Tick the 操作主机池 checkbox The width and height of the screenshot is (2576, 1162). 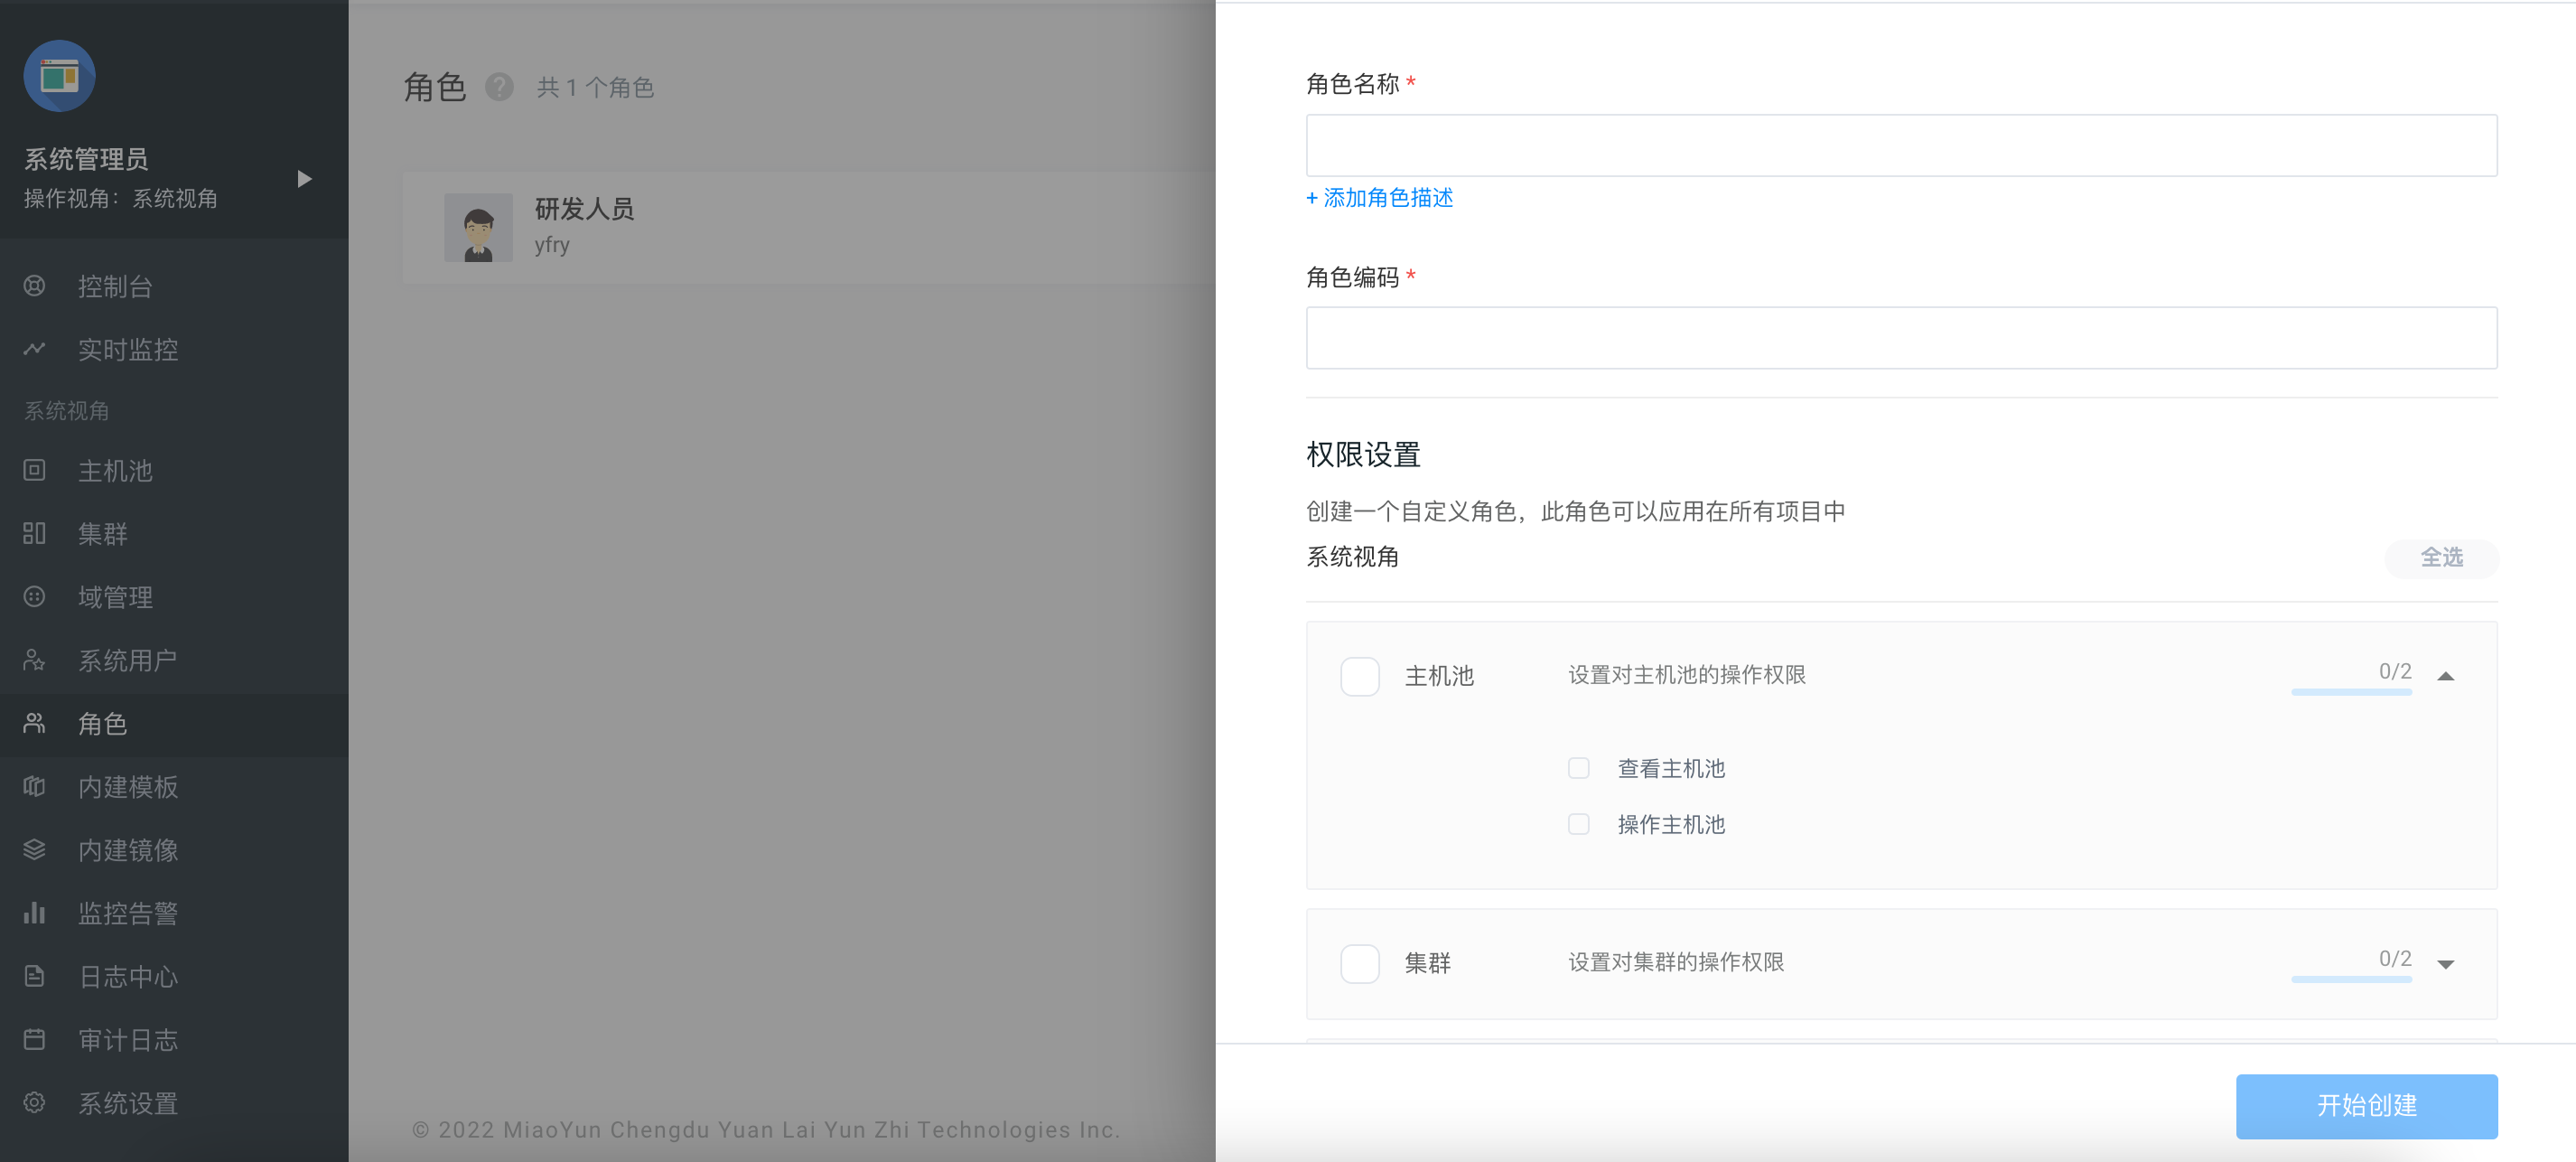(1578, 824)
